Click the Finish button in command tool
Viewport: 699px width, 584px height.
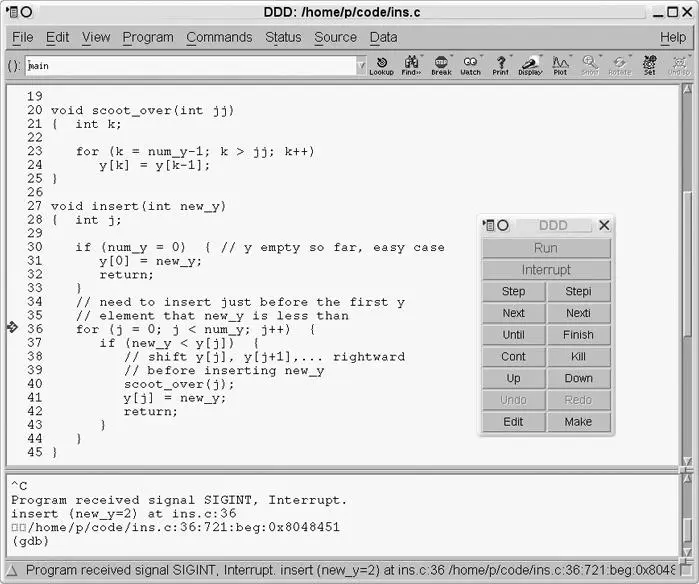tap(578, 335)
